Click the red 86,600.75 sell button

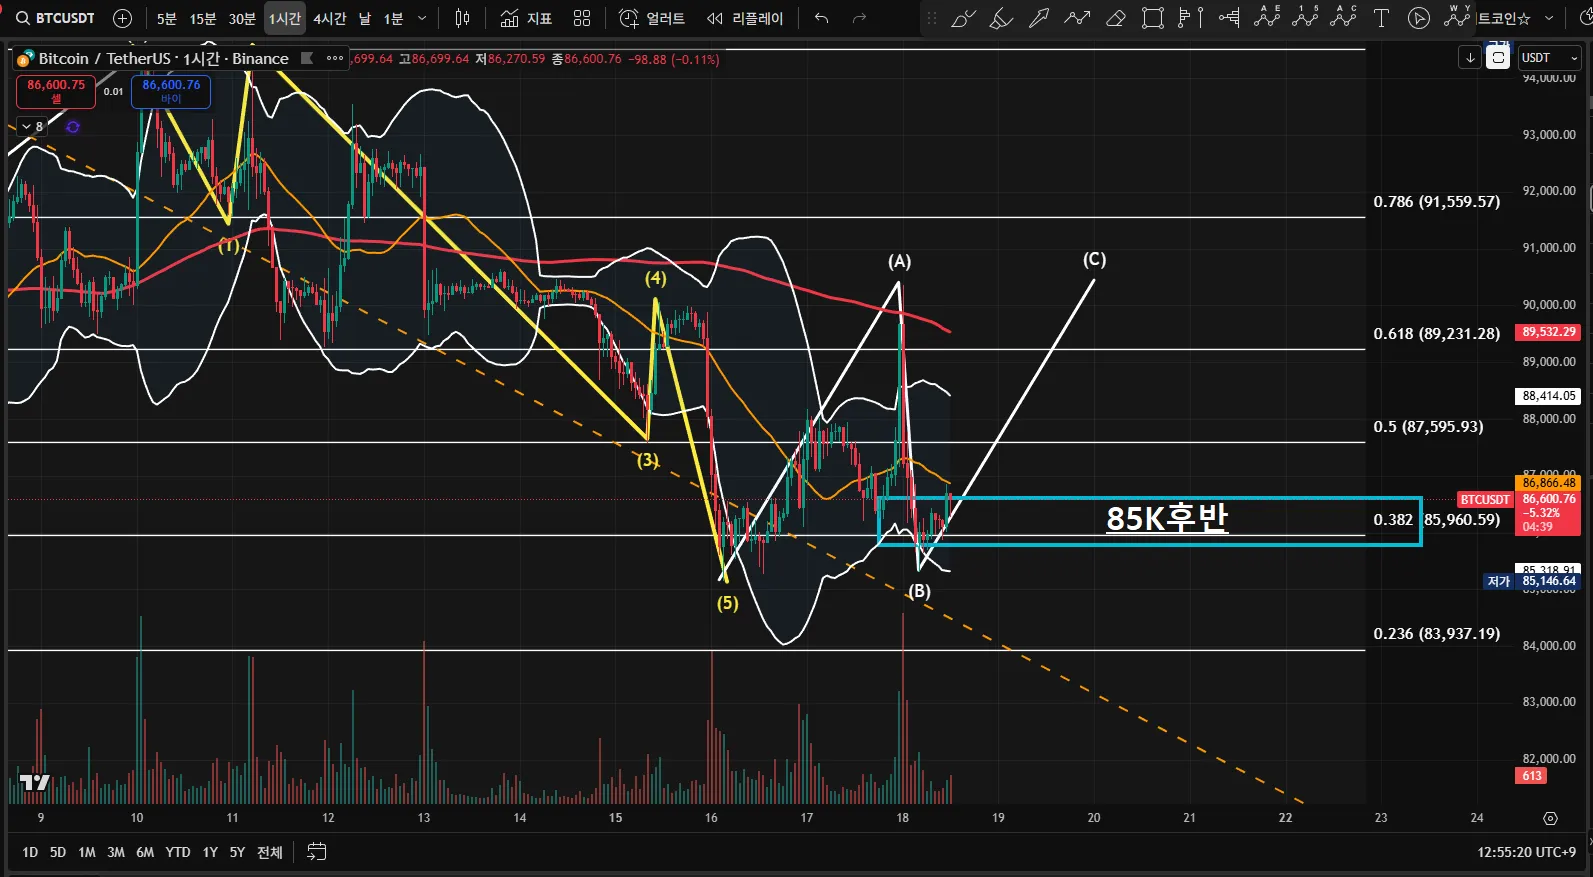click(56, 91)
